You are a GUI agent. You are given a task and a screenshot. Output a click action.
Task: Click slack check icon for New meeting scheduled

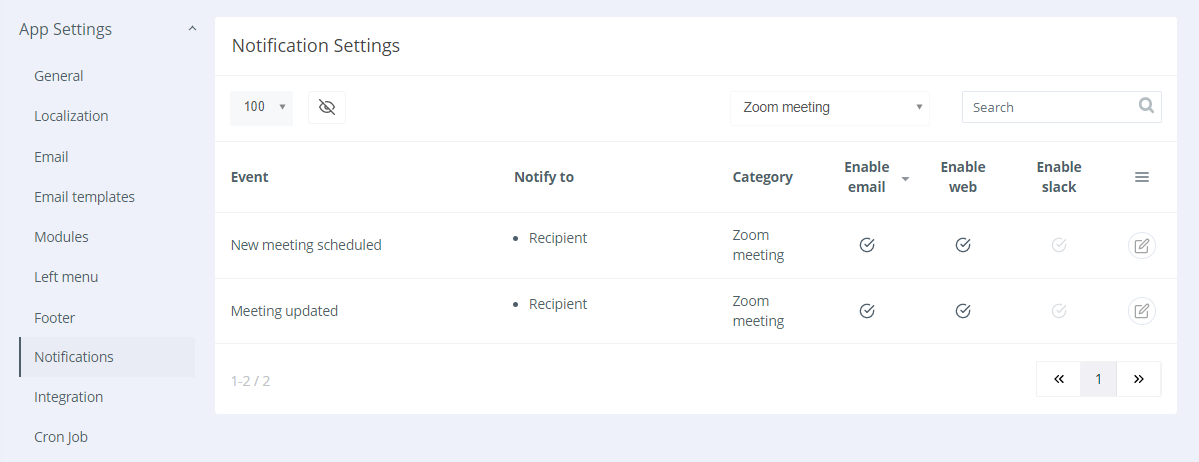(1059, 245)
